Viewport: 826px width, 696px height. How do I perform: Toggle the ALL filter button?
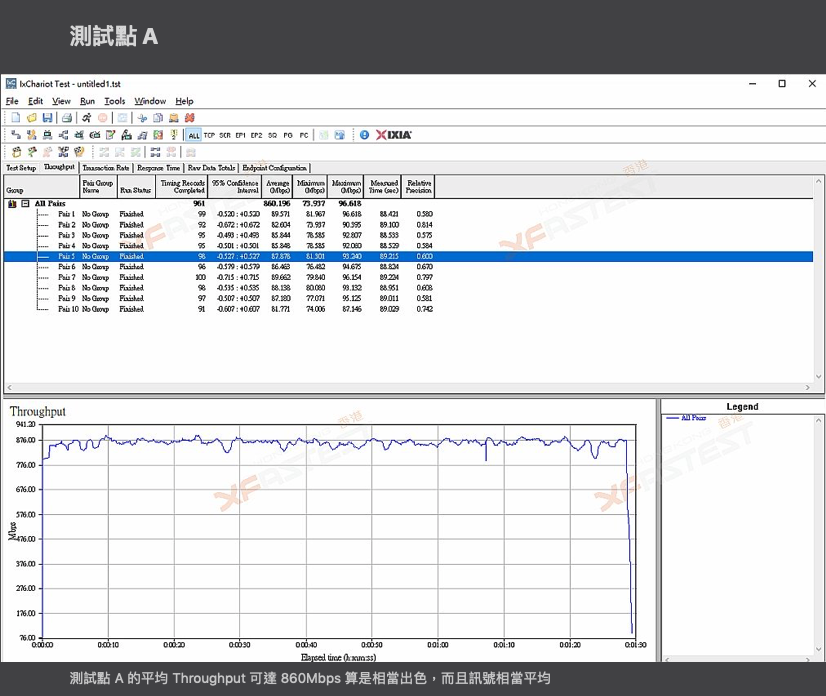click(194, 135)
